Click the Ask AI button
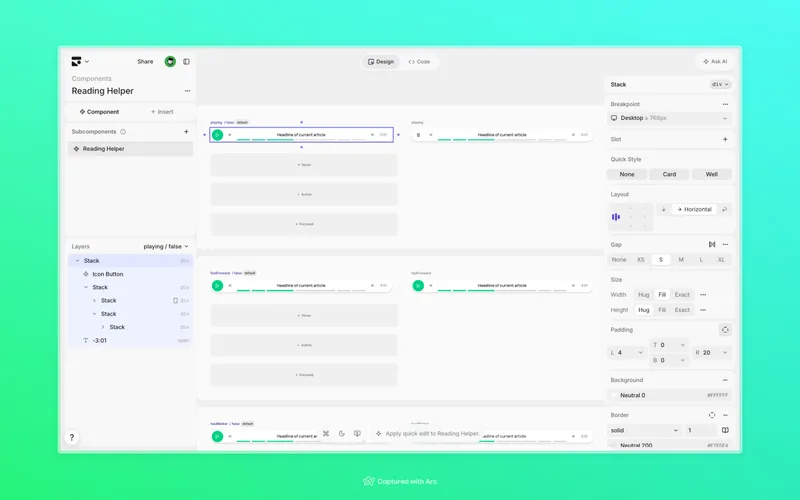 [715, 61]
